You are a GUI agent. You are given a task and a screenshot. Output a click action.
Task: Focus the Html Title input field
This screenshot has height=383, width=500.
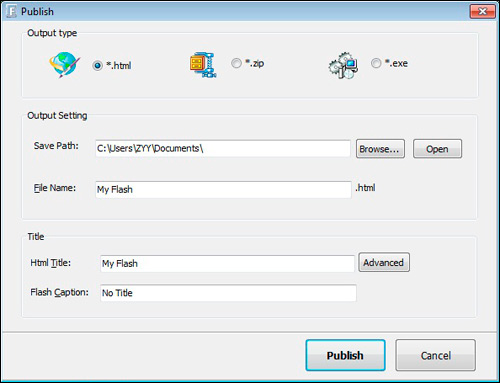tap(227, 264)
